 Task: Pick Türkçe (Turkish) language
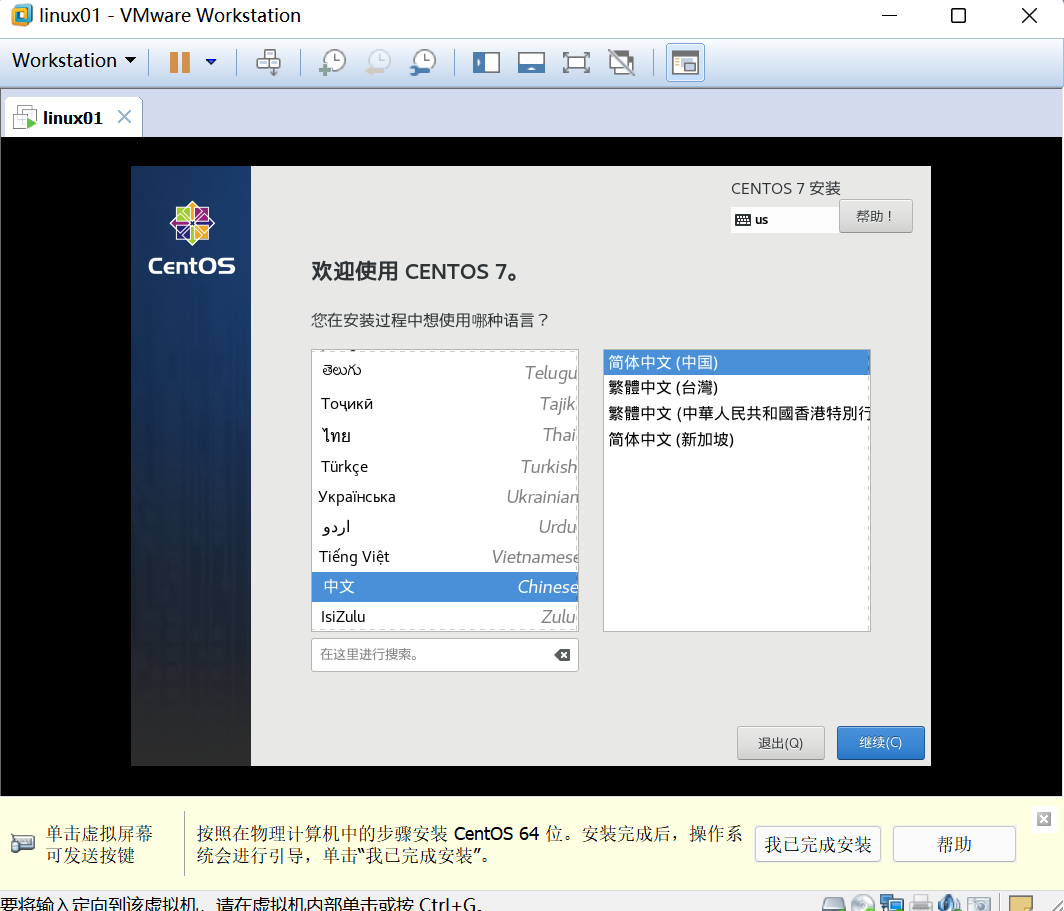point(445,467)
